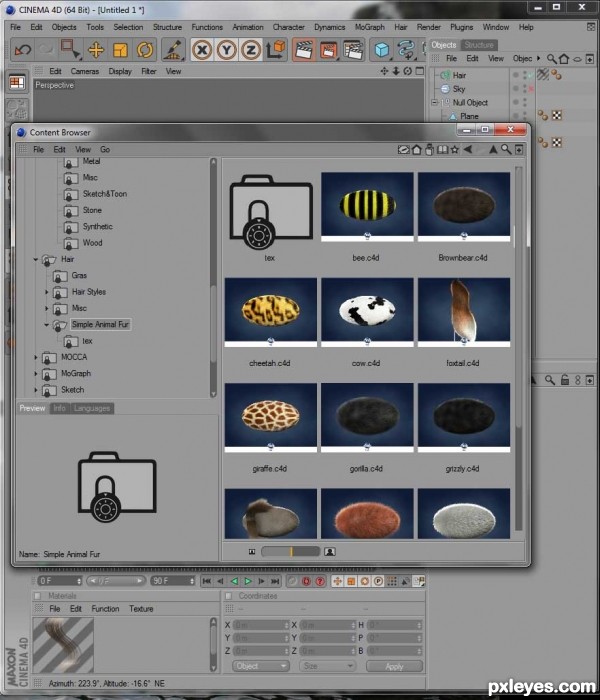
Task: Select the giraffe.c4d thumbnail
Action: point(271,417)
